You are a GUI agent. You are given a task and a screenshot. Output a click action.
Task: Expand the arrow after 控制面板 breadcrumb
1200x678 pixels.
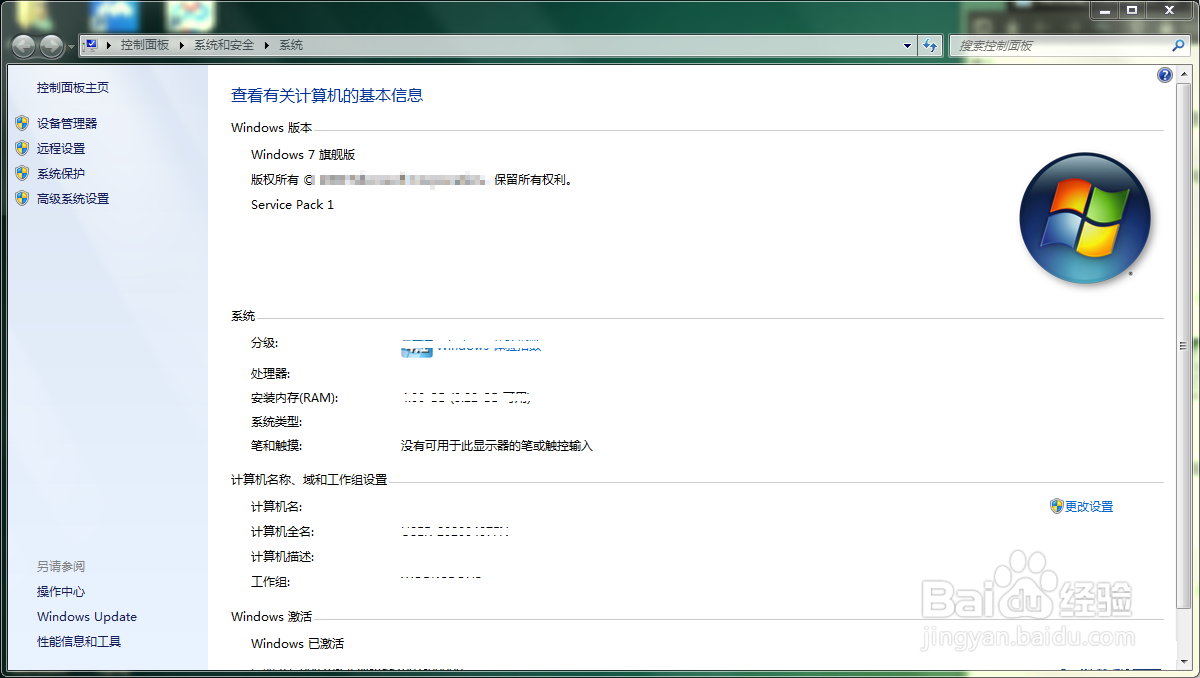(x=182, y=45)
